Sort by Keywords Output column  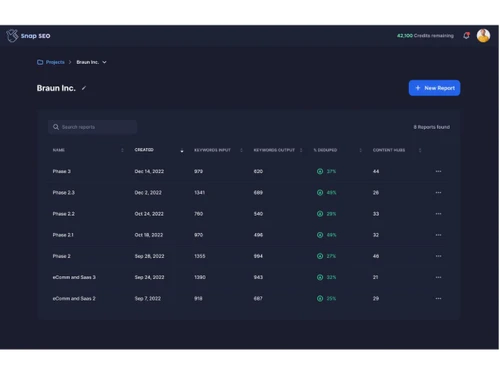tap(301, 150)
